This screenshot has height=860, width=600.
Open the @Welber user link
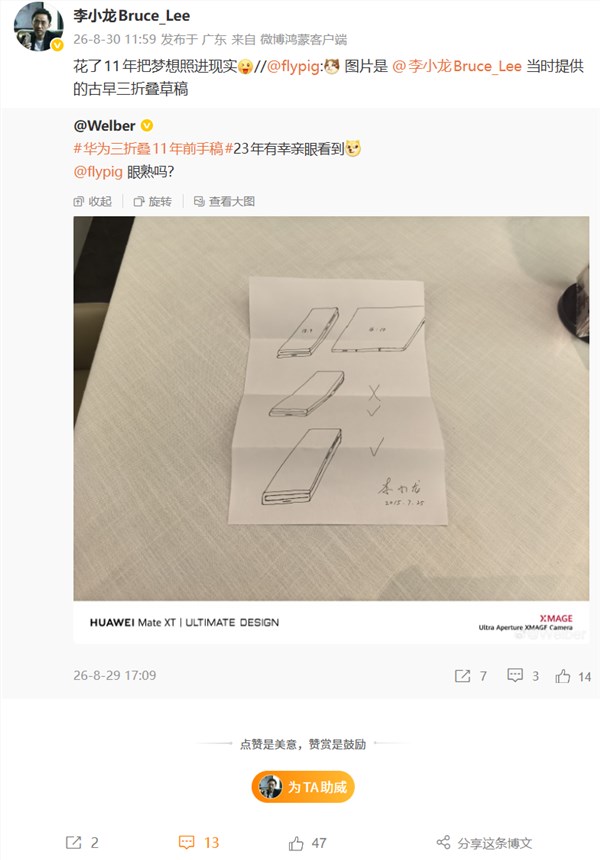pyautogui.click(x=104, y=126)
